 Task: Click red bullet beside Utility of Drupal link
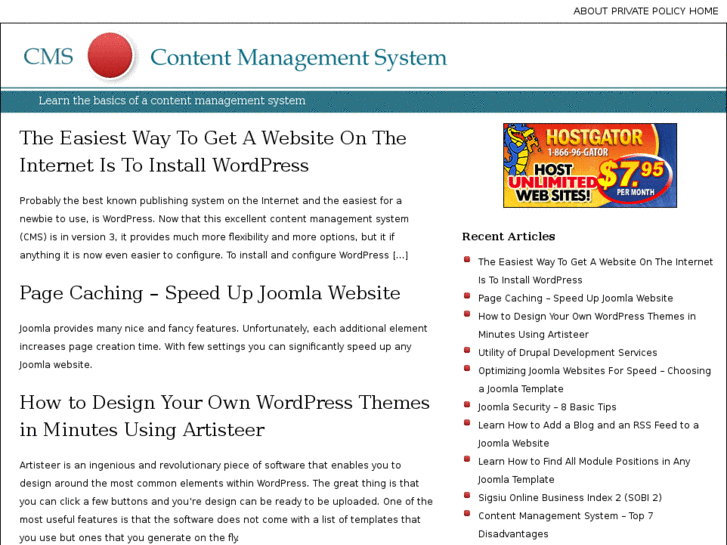[x=467, y=350]
